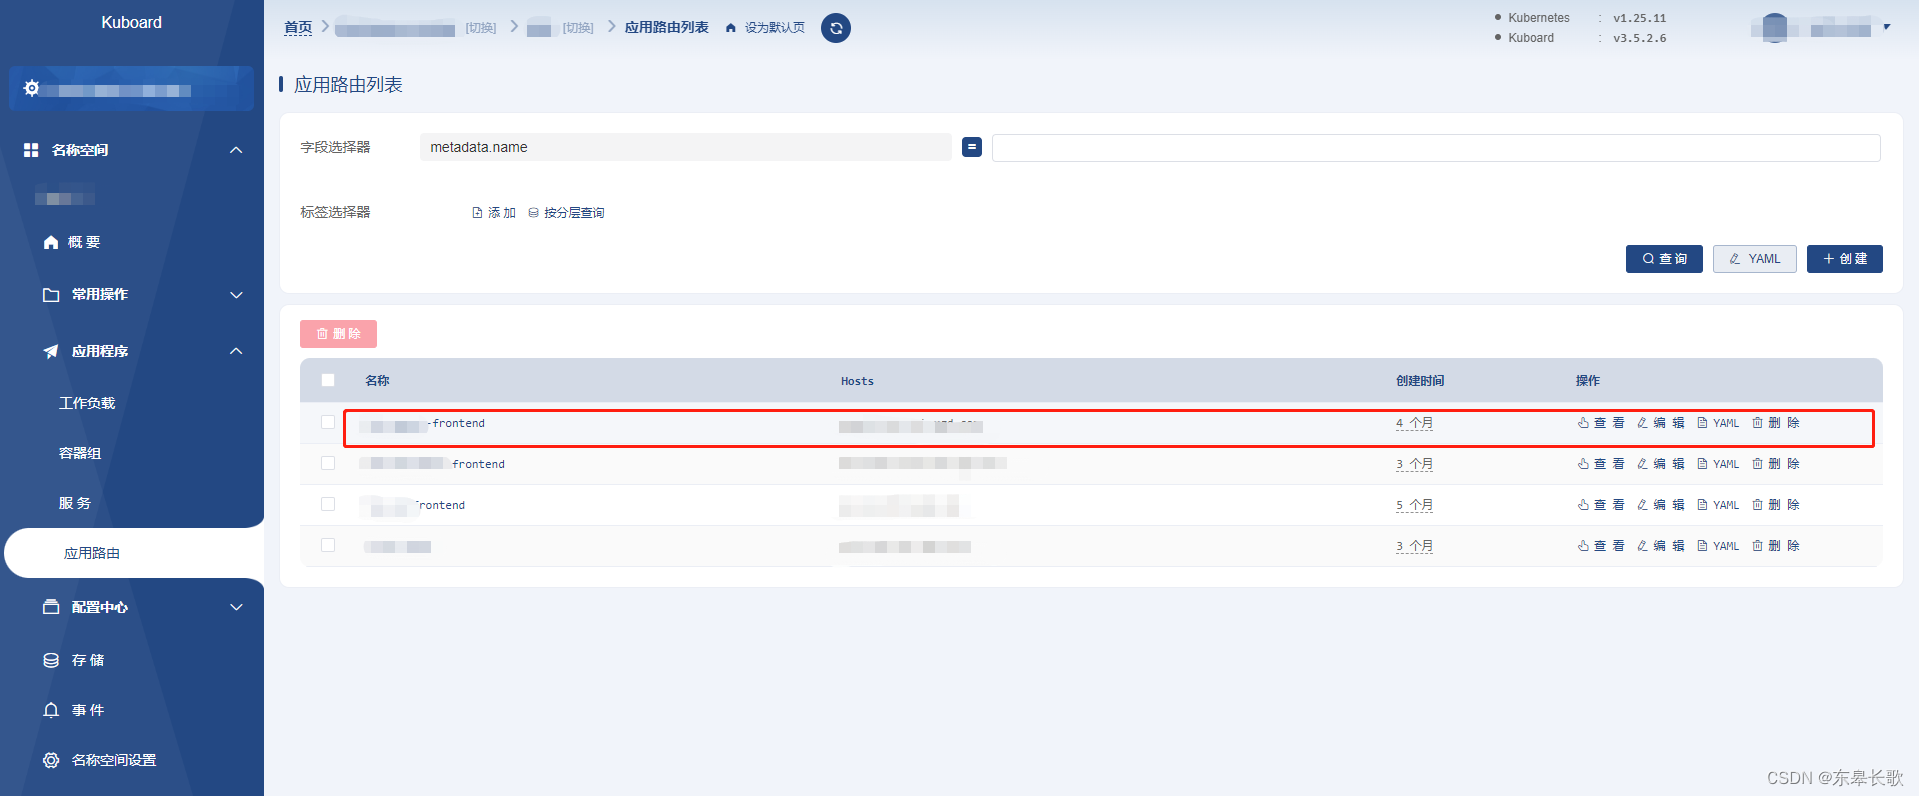Open 事件 in the sidebar
Screen dimensions: 1919x796
(x=88, y=710)
